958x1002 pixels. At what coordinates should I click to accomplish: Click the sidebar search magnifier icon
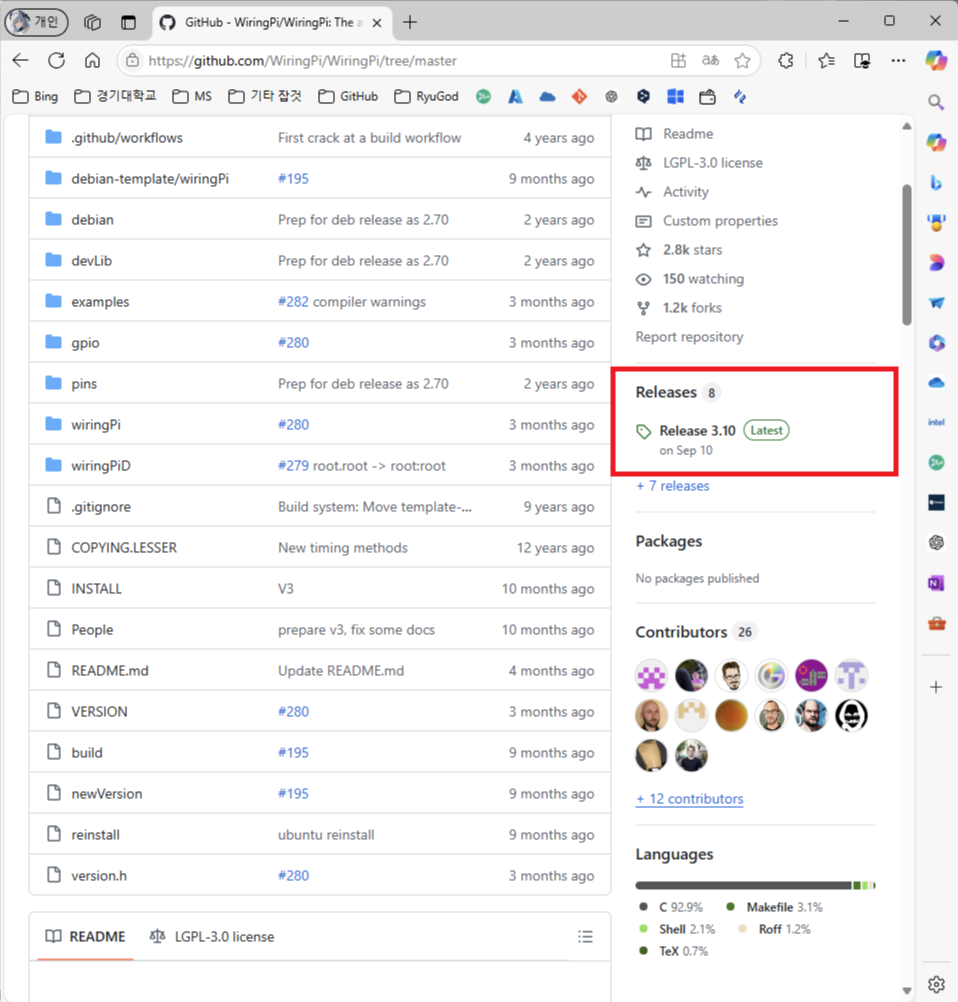tap(936, 102)
